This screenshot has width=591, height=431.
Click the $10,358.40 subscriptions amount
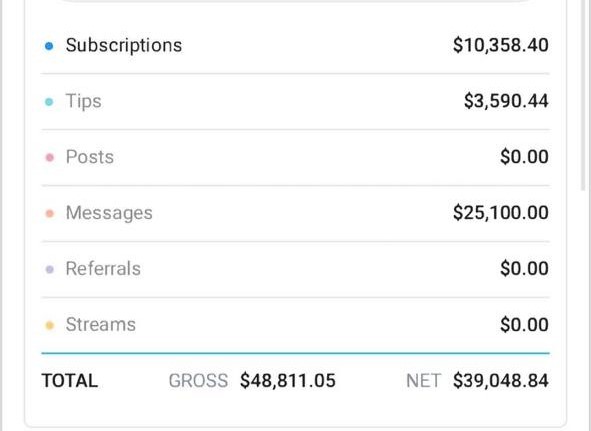501,45
